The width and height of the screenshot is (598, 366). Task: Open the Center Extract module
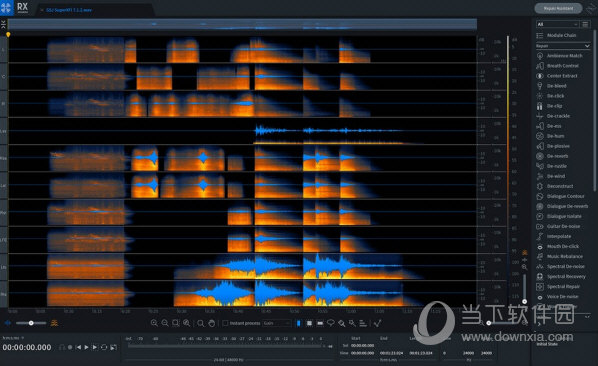point(557,76)
